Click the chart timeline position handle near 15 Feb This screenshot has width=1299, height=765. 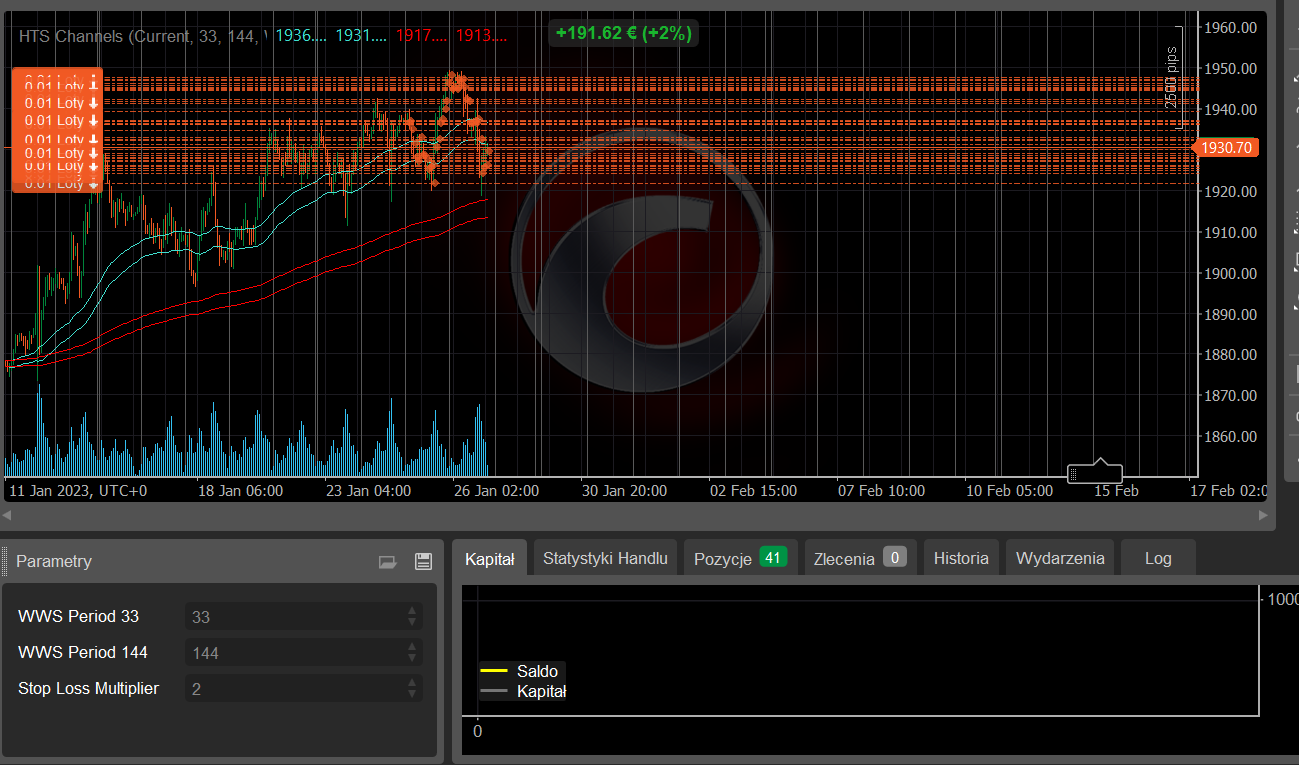(x=1095, y=471)
